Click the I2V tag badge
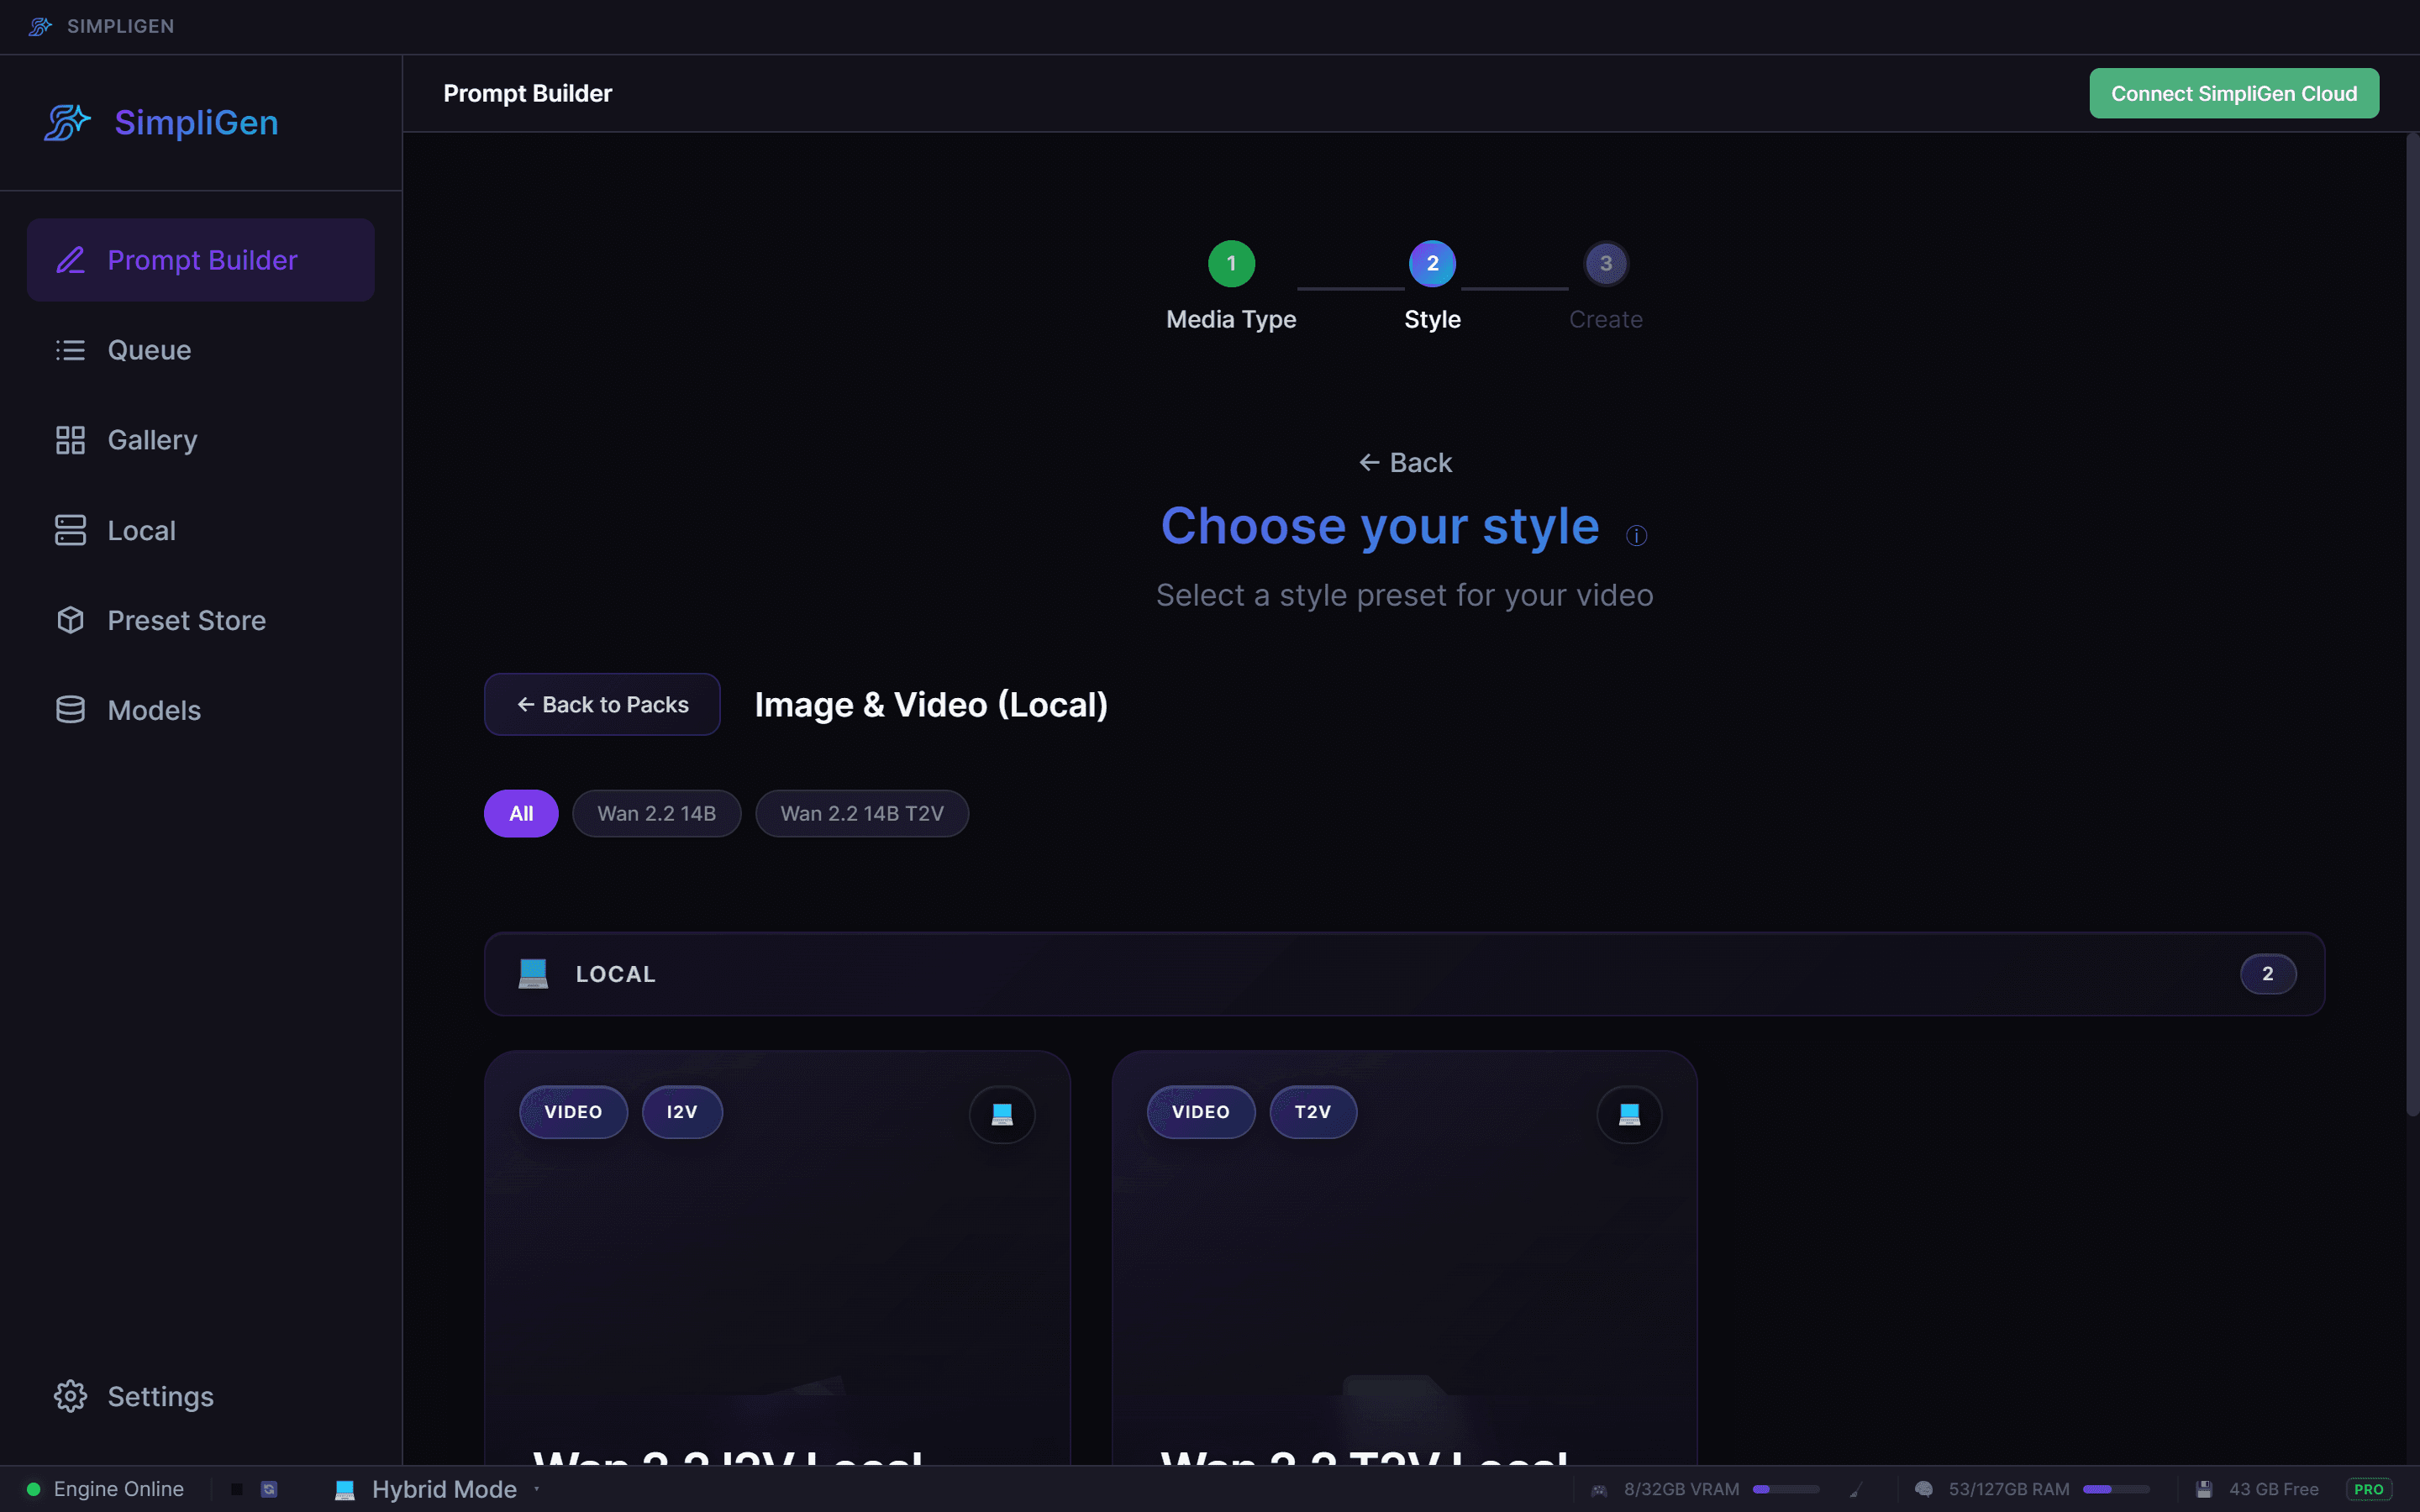 click(x=682, y=1112)
